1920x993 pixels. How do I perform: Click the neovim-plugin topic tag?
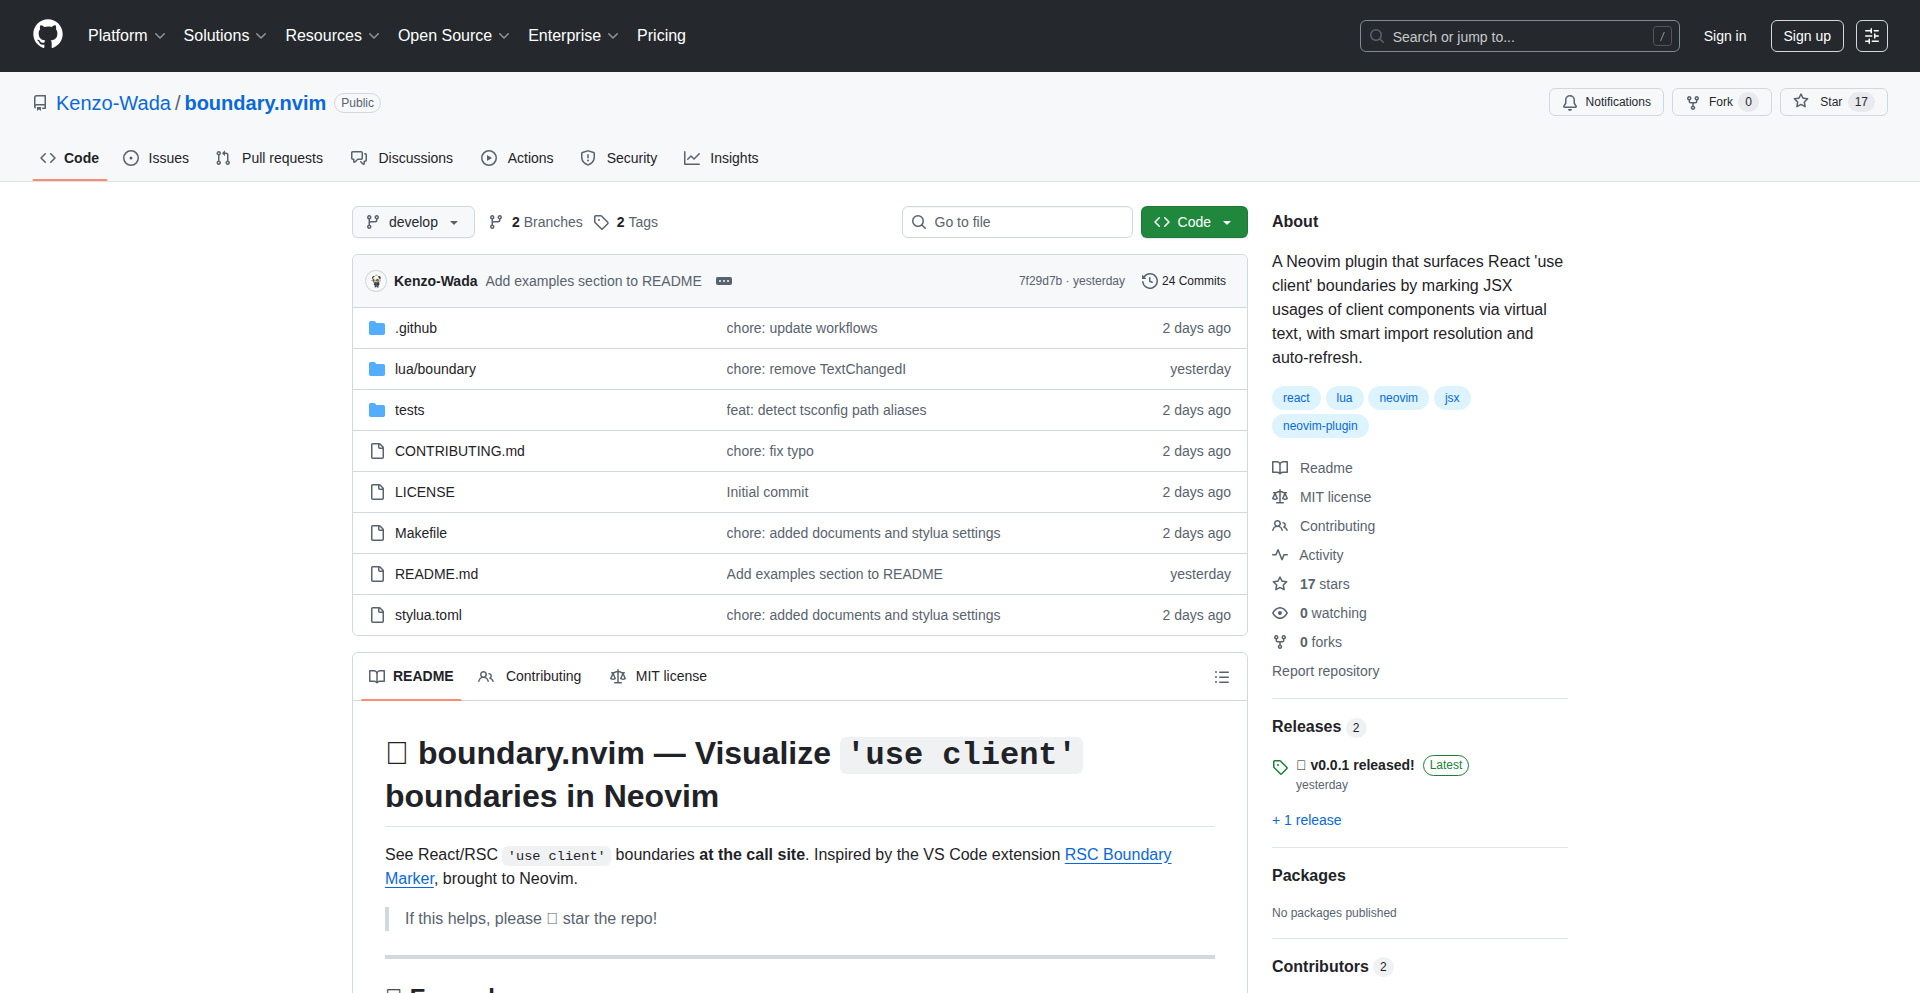tap(1320, 426)
